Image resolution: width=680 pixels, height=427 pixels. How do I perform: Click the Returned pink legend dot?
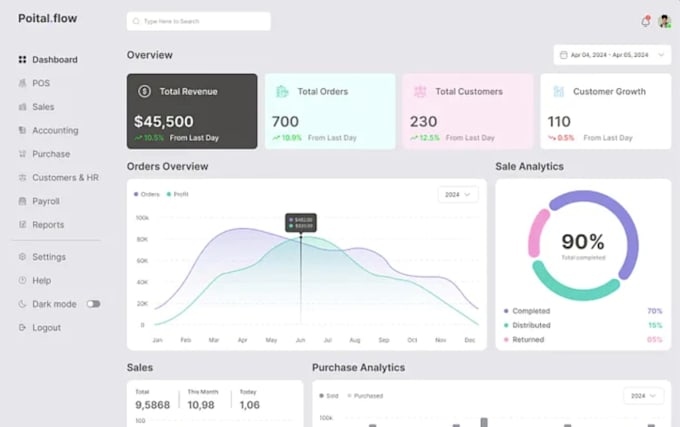[506, 339]
